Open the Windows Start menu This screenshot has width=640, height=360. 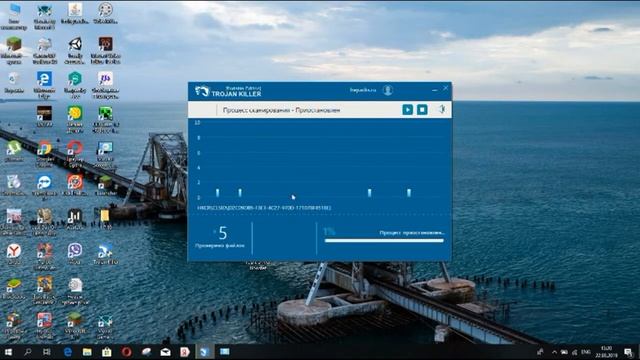[8, 352]
